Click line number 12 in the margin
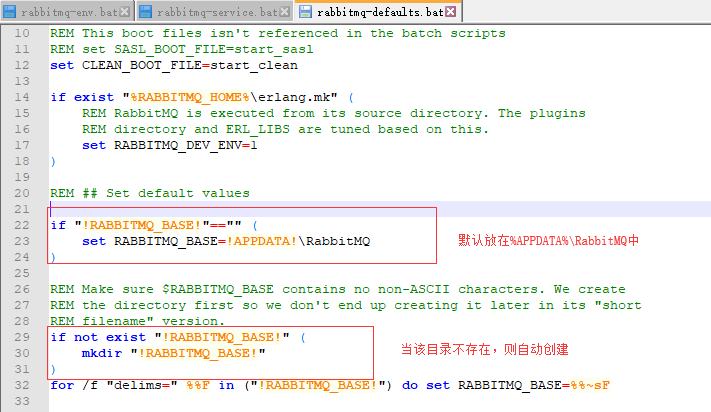 pos(22,65)
